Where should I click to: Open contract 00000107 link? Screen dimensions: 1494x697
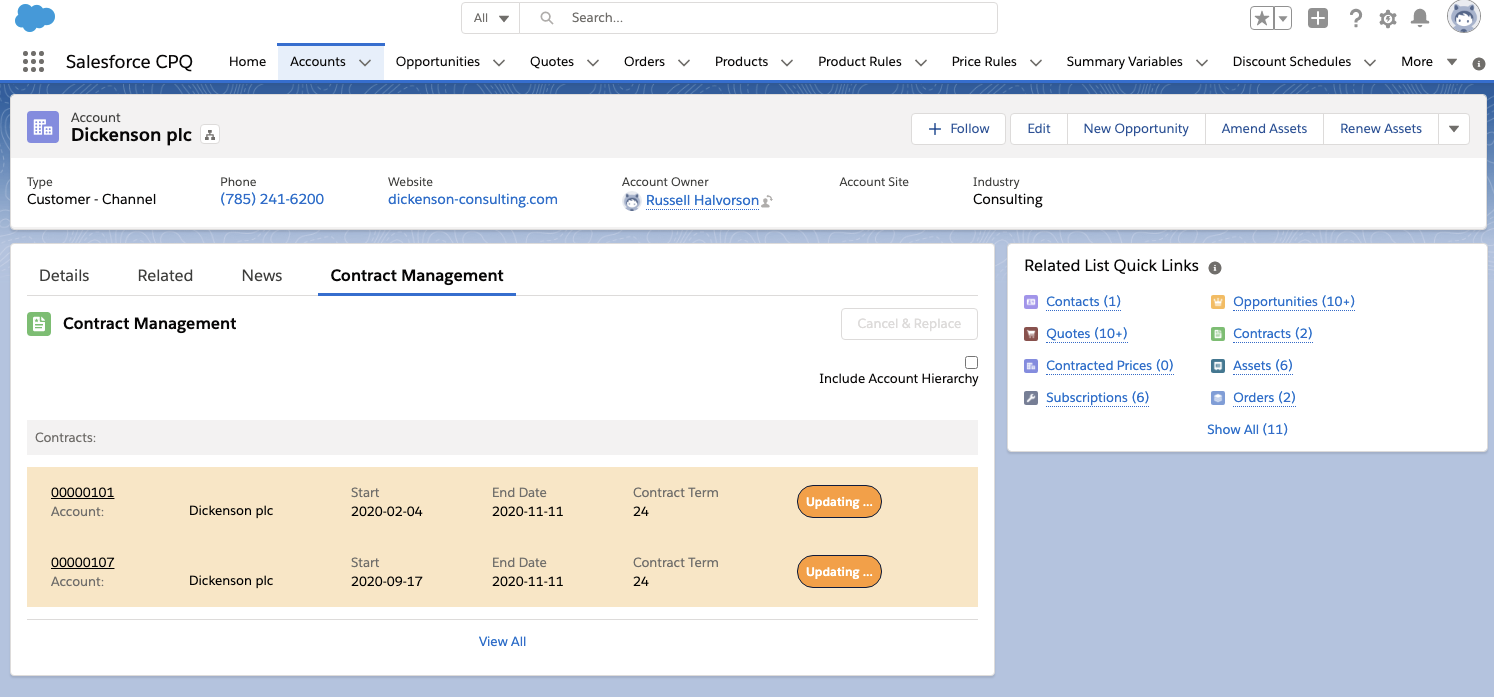point(83,562)
